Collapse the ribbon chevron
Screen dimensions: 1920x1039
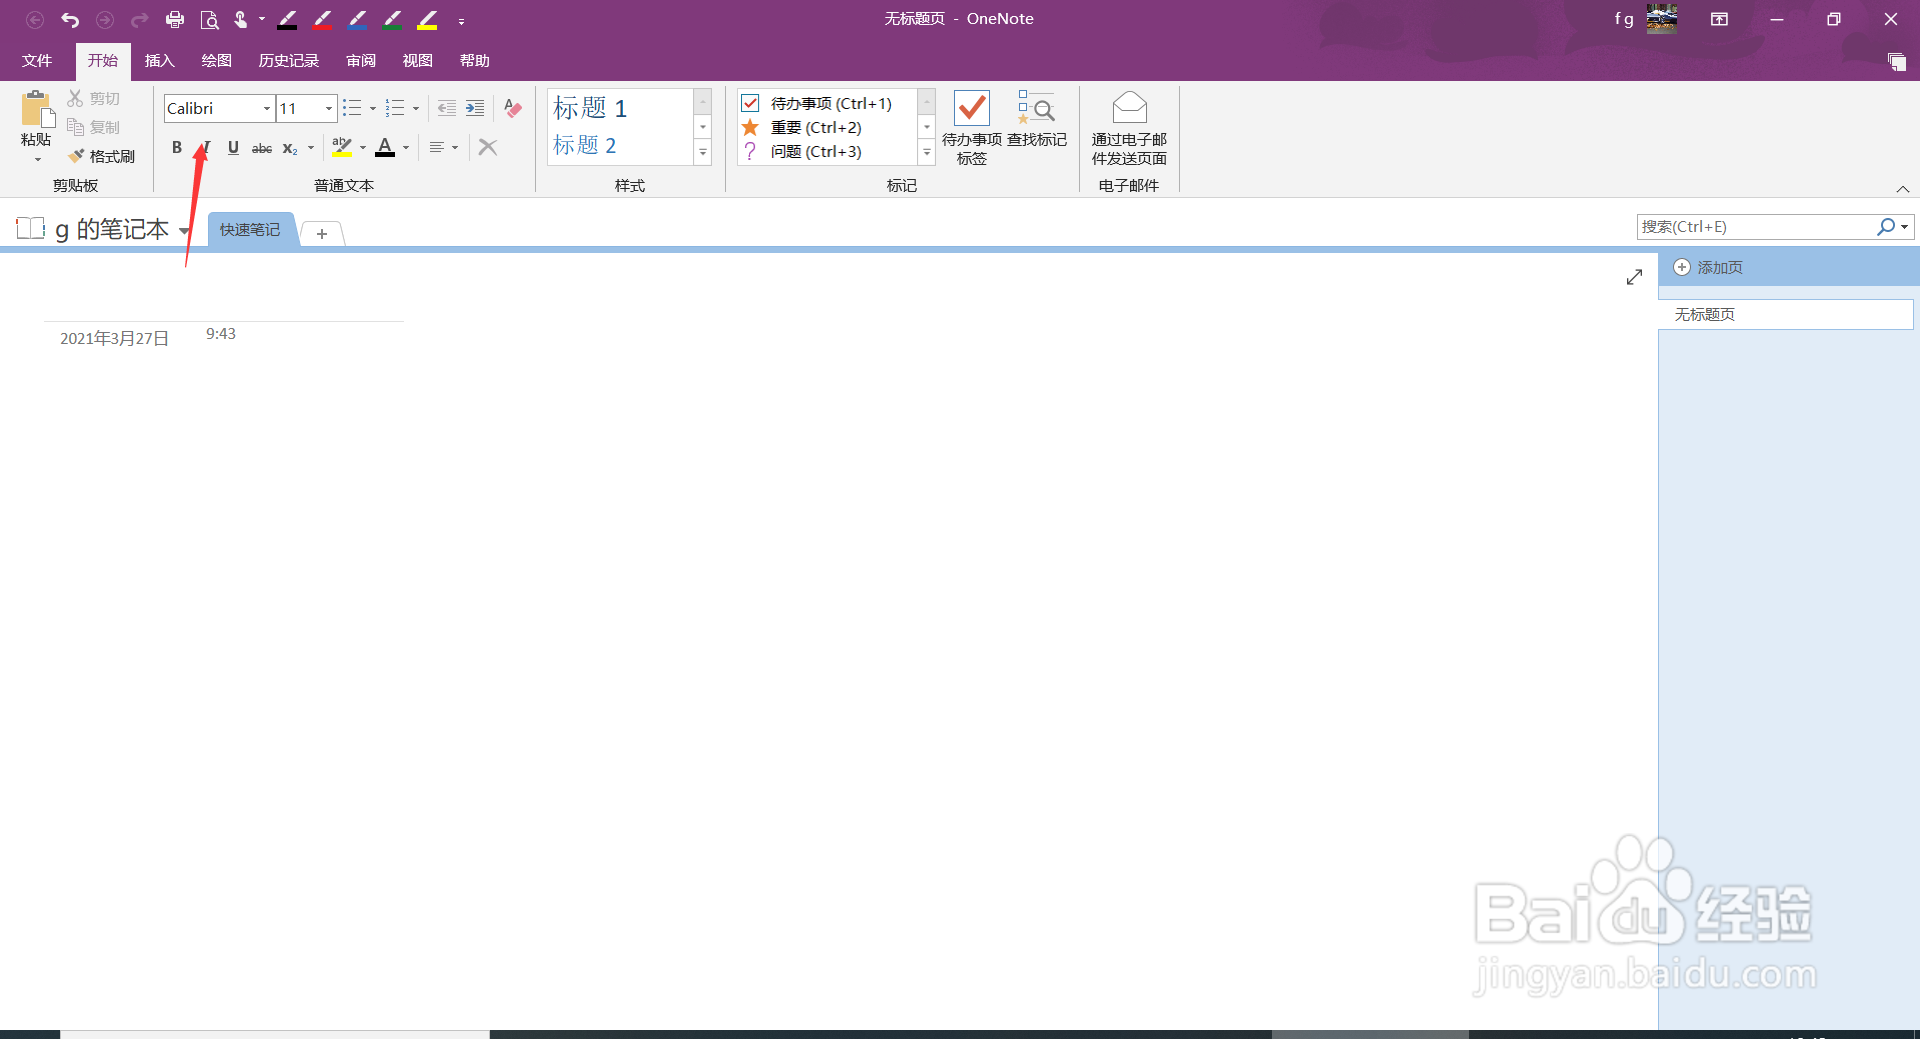(1903, 189)
